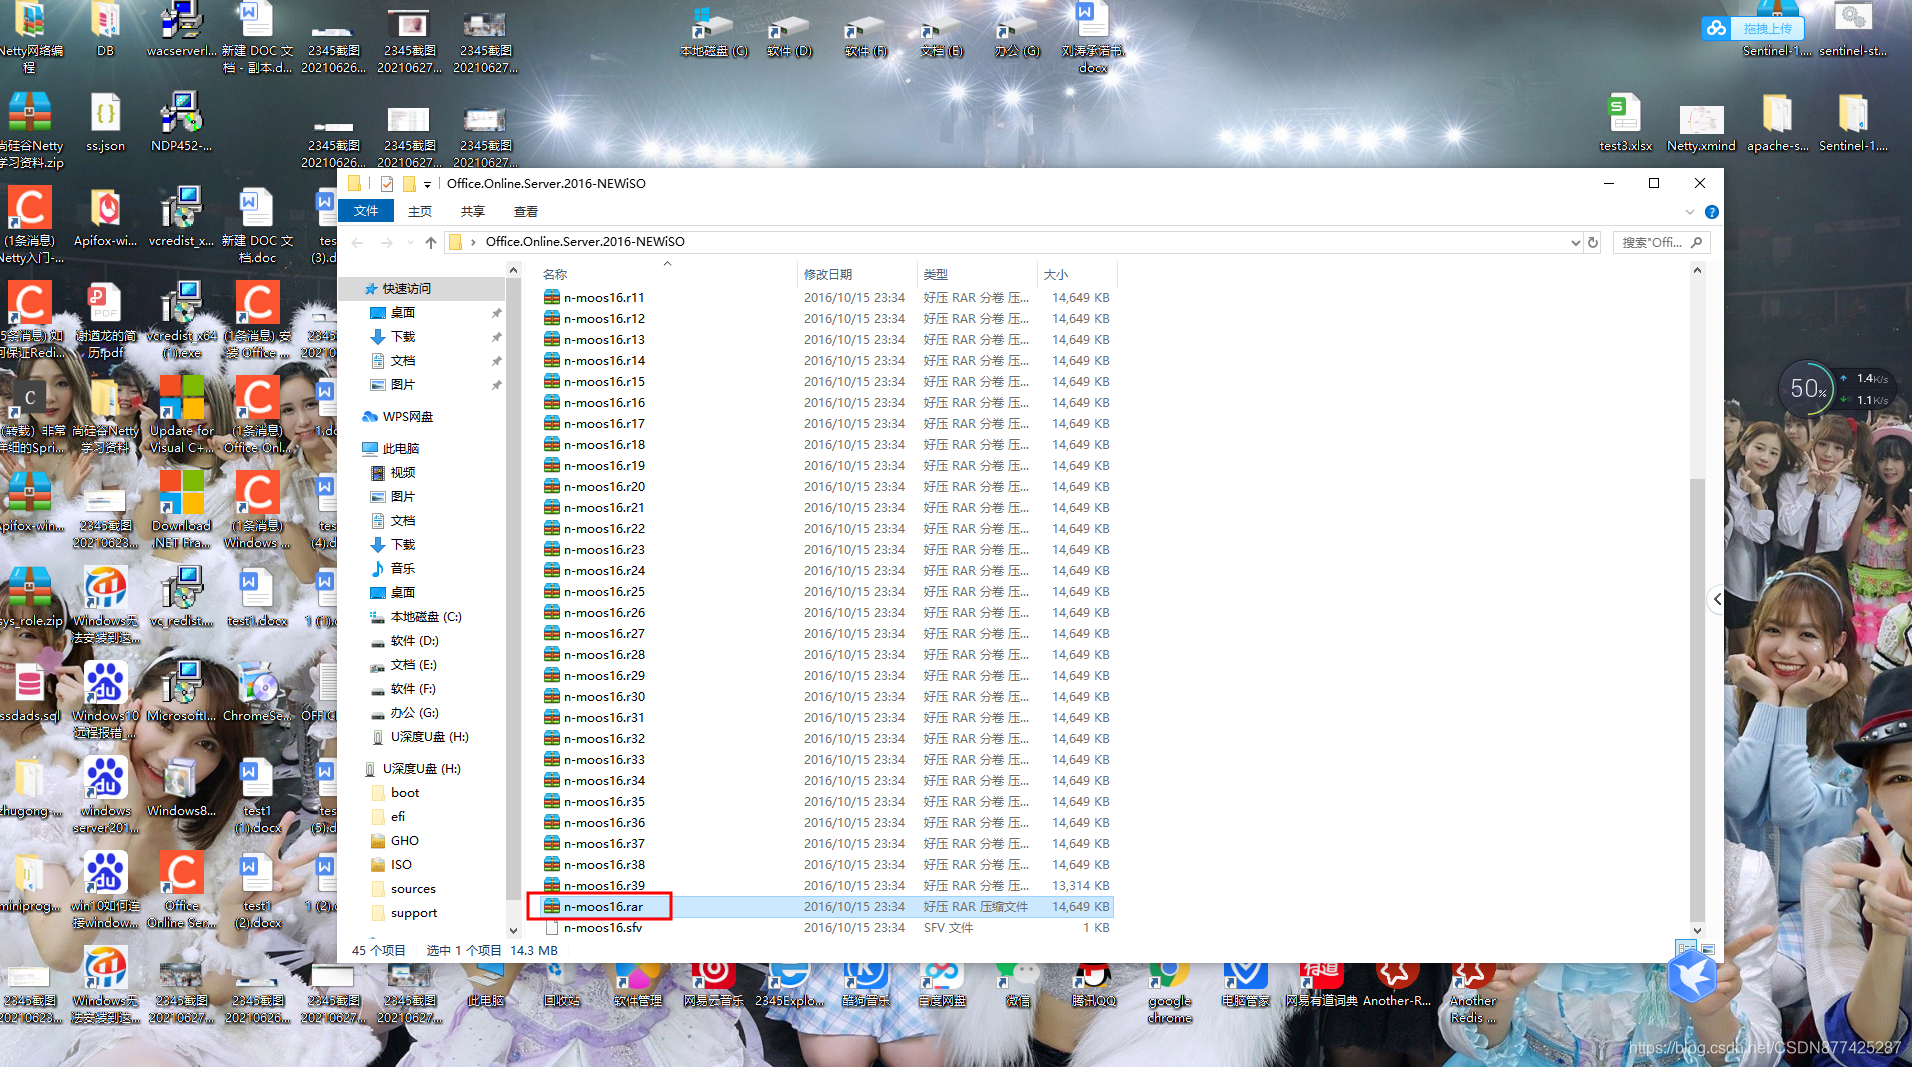Sort files by the 名称 column header

click(667, 274)
